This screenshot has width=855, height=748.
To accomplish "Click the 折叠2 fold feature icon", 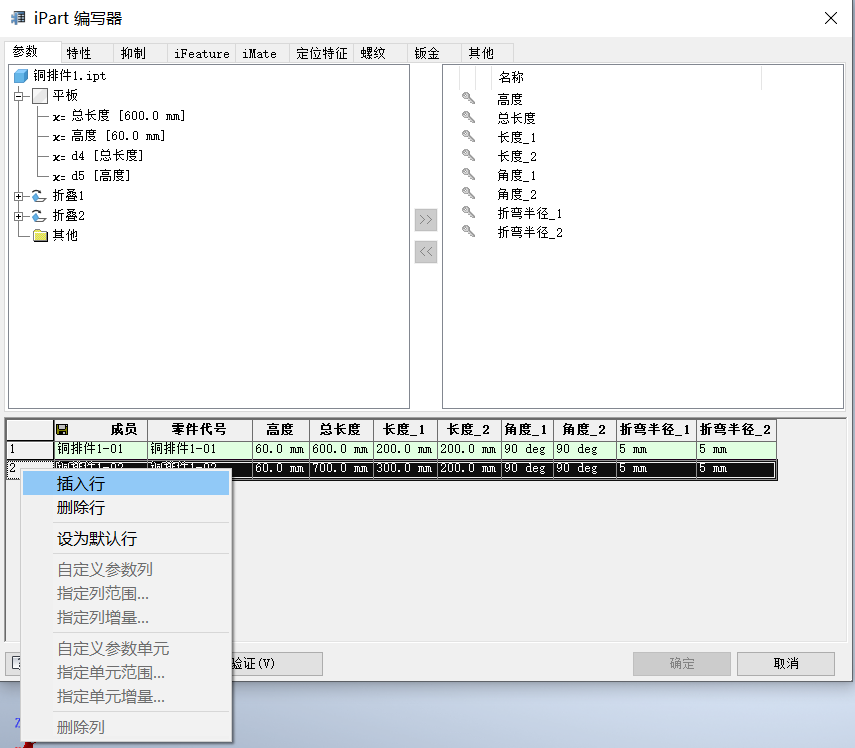I will pyautogui.click(x=39, y=216).
